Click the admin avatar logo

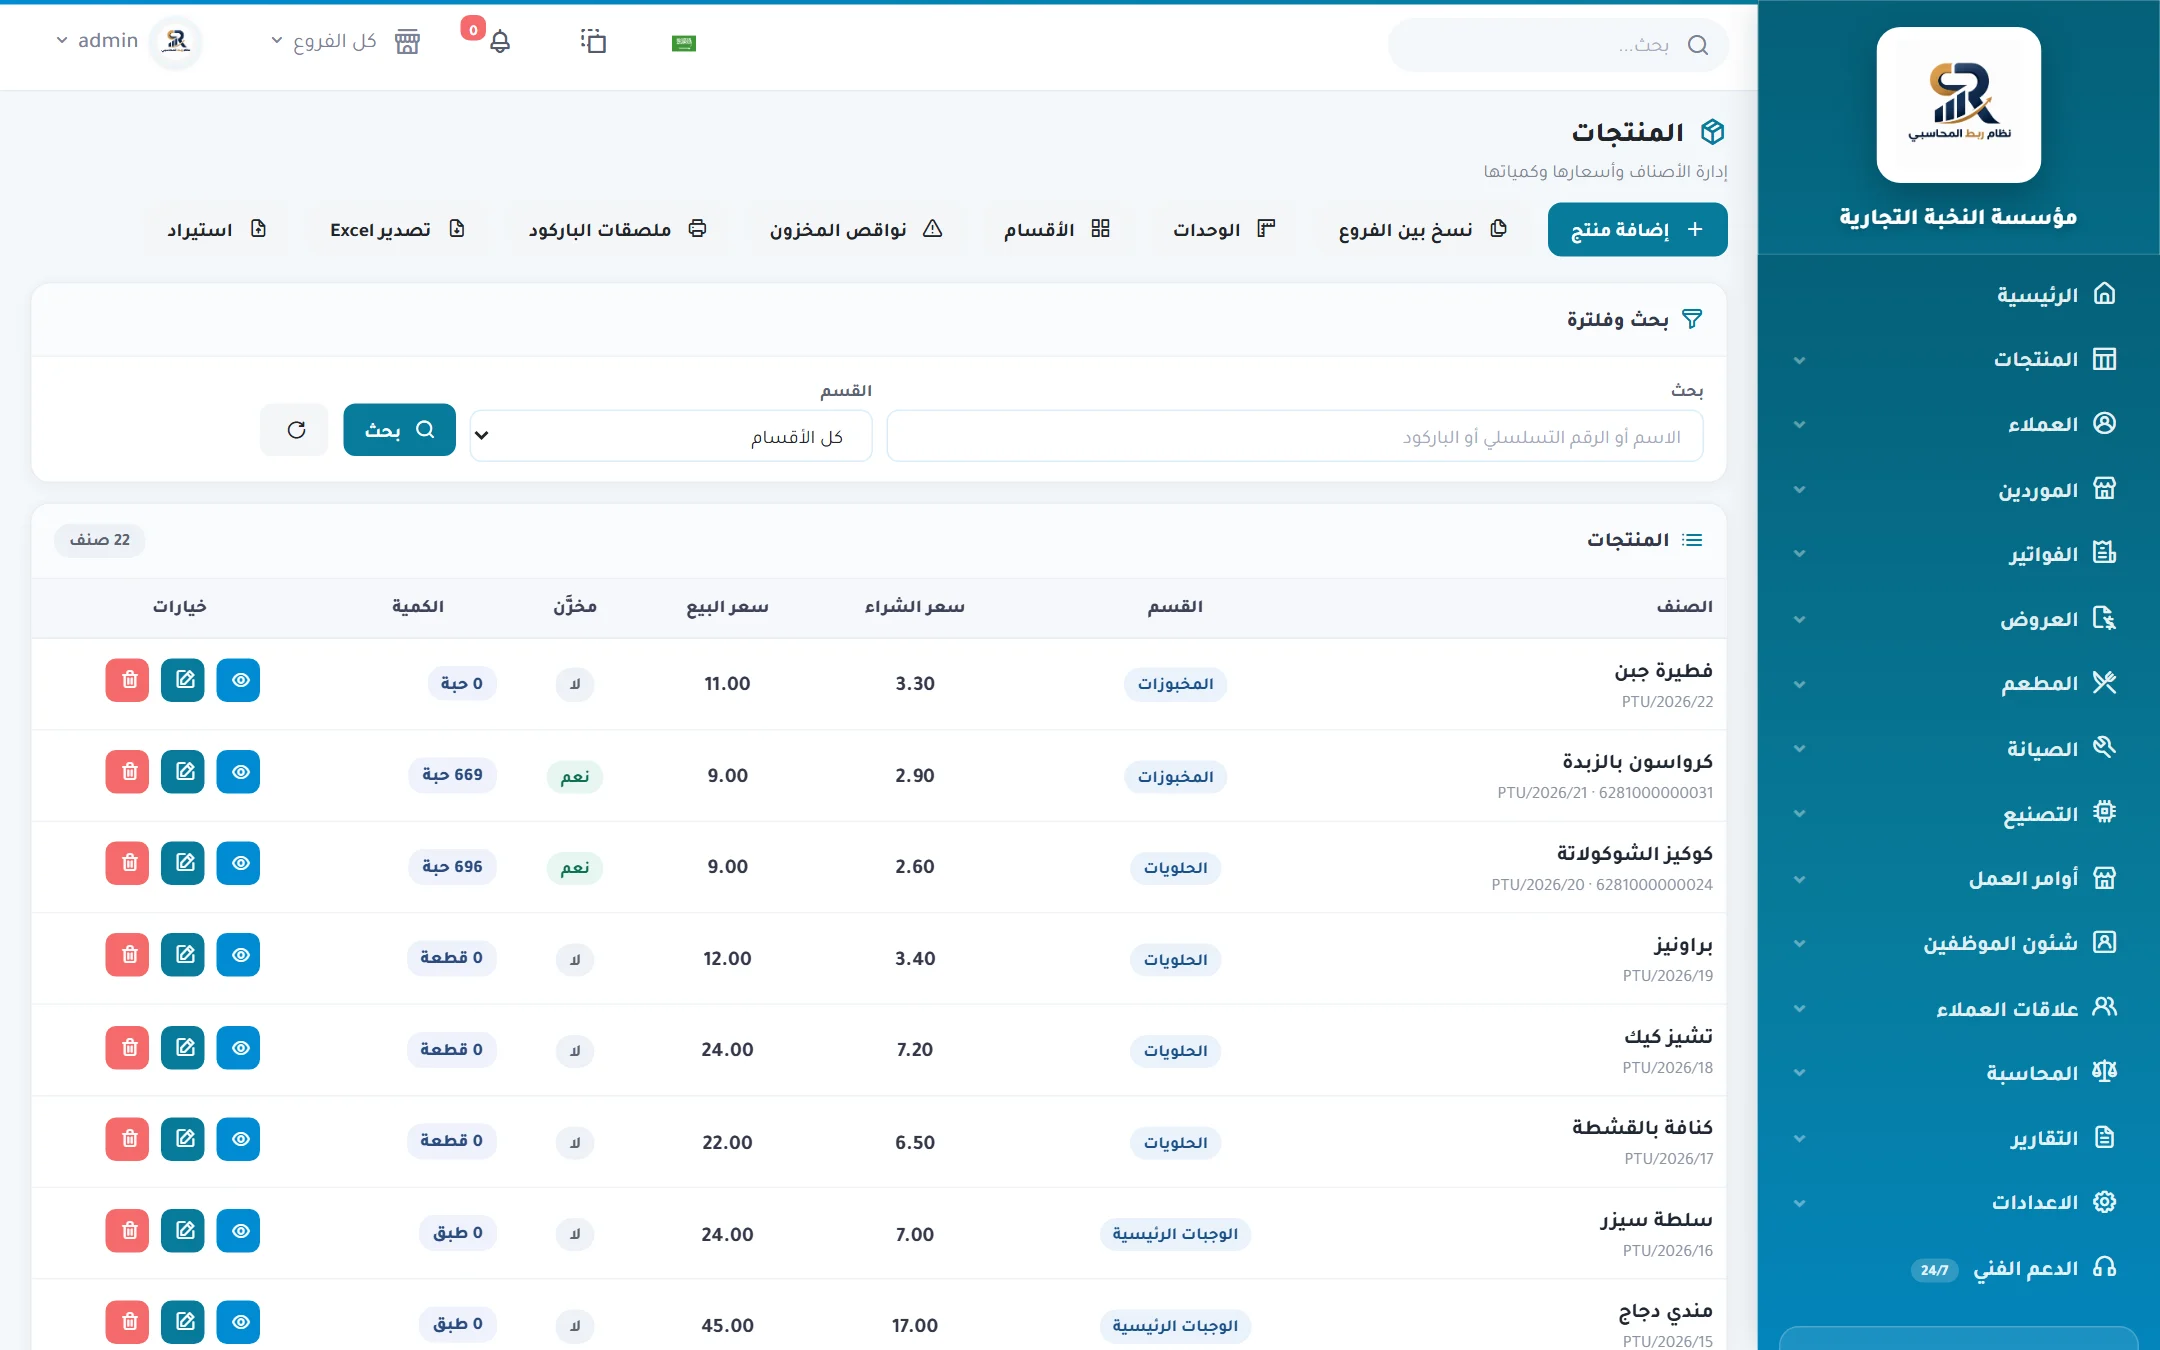click(176, 42)
